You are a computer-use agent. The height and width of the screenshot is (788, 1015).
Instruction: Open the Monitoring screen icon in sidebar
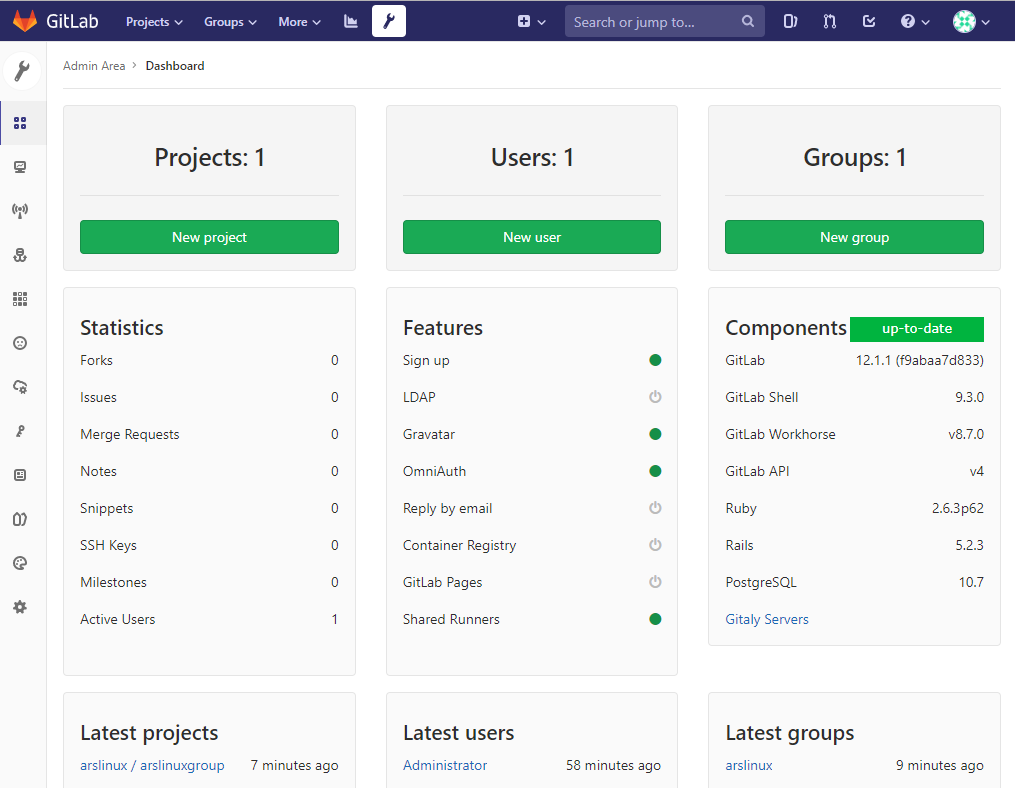click(20, 167)
